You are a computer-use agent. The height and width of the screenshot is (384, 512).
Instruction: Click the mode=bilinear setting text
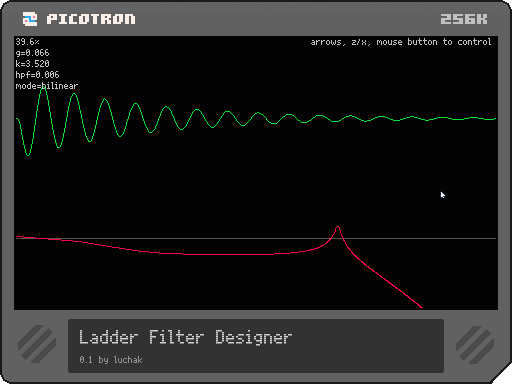pyautogui.click(x=47, y=86)
